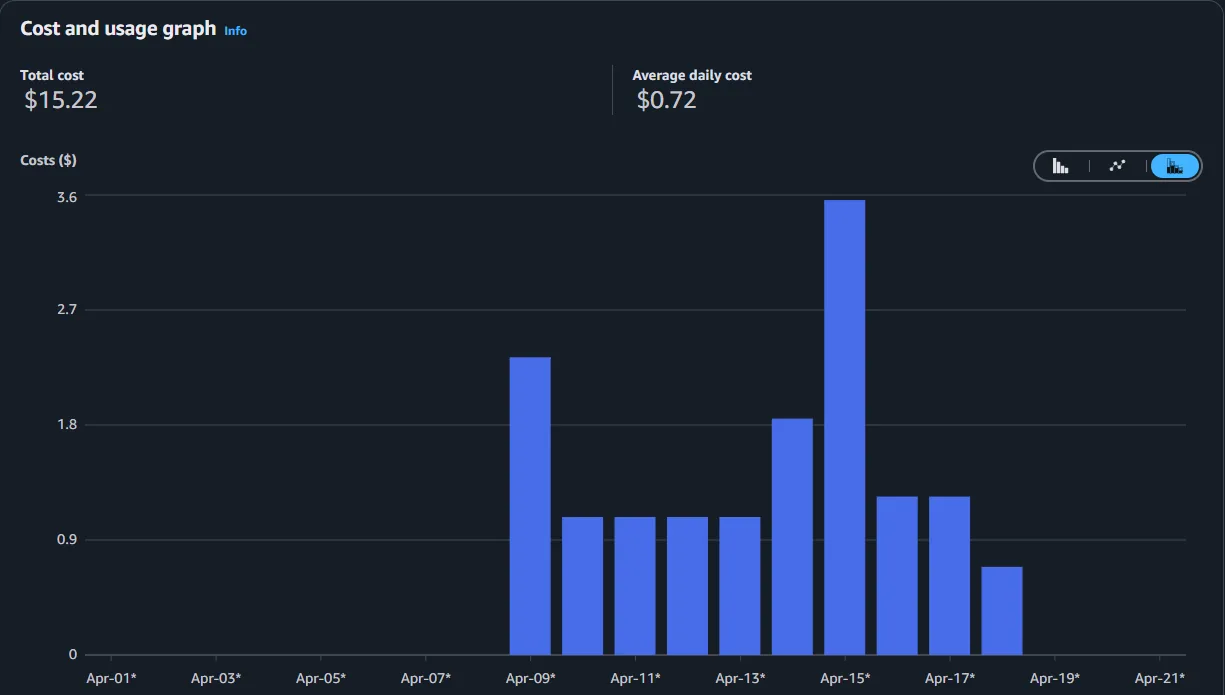Viewport: 1225px width, 695px height.
Task: Click the Apr-13 cost bar
Action: (740, 586)
